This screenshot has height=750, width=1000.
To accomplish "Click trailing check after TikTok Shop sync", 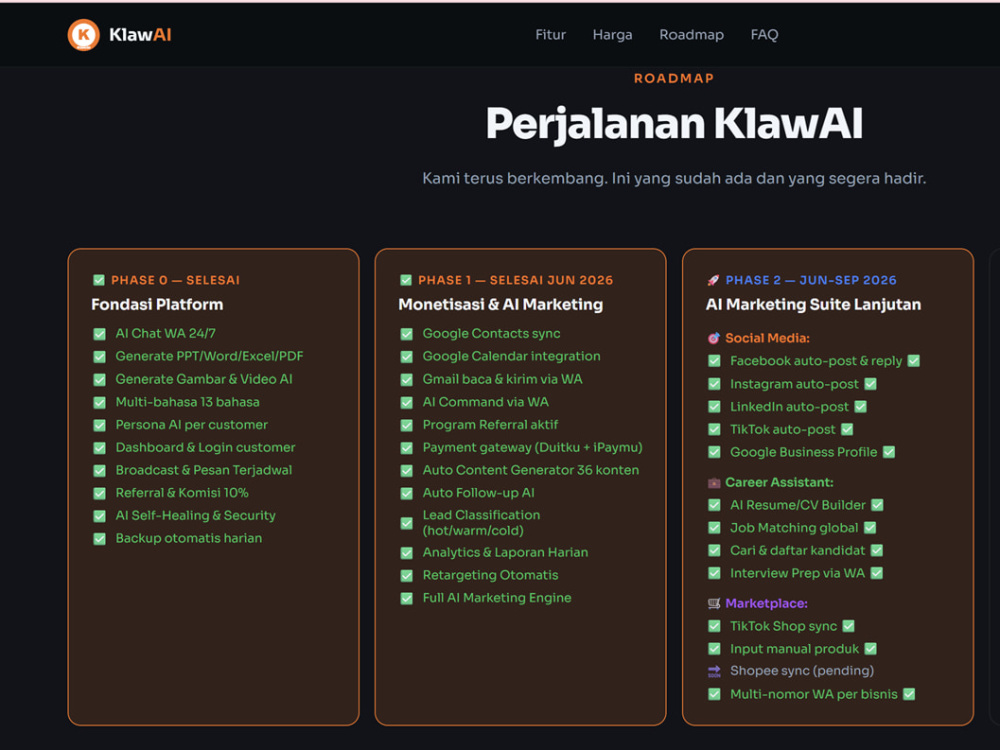I will coord(848,626).
